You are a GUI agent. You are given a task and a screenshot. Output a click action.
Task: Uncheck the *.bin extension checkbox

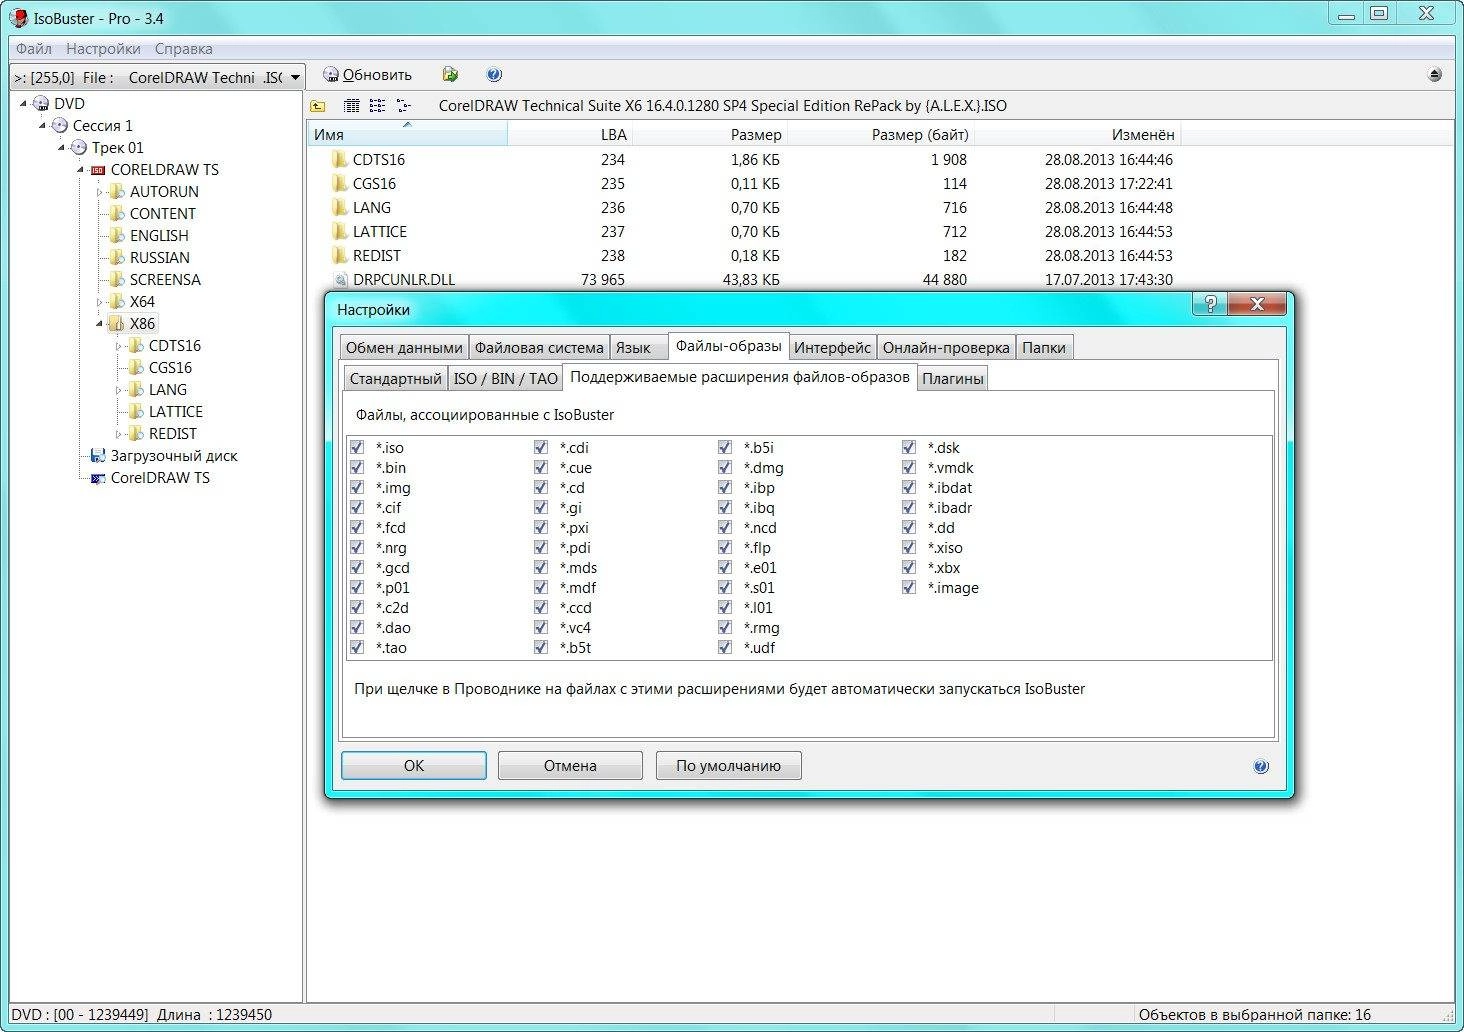(x=357, y=467)
